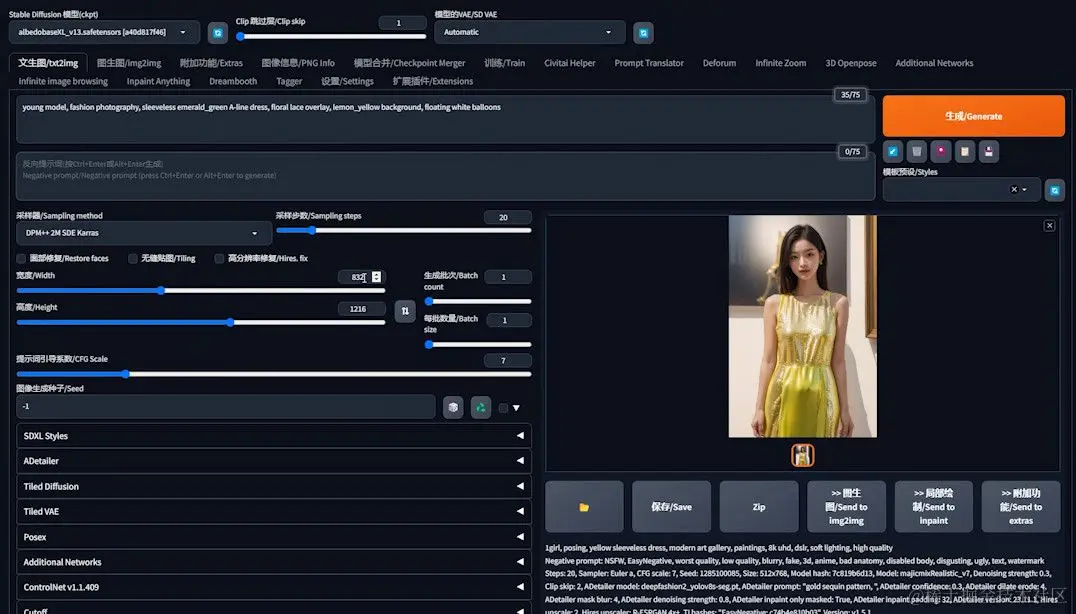This screenshot has width=1076, height=614.
Task: Clear the selected styles with the small X
Action: click(1014, 190)
